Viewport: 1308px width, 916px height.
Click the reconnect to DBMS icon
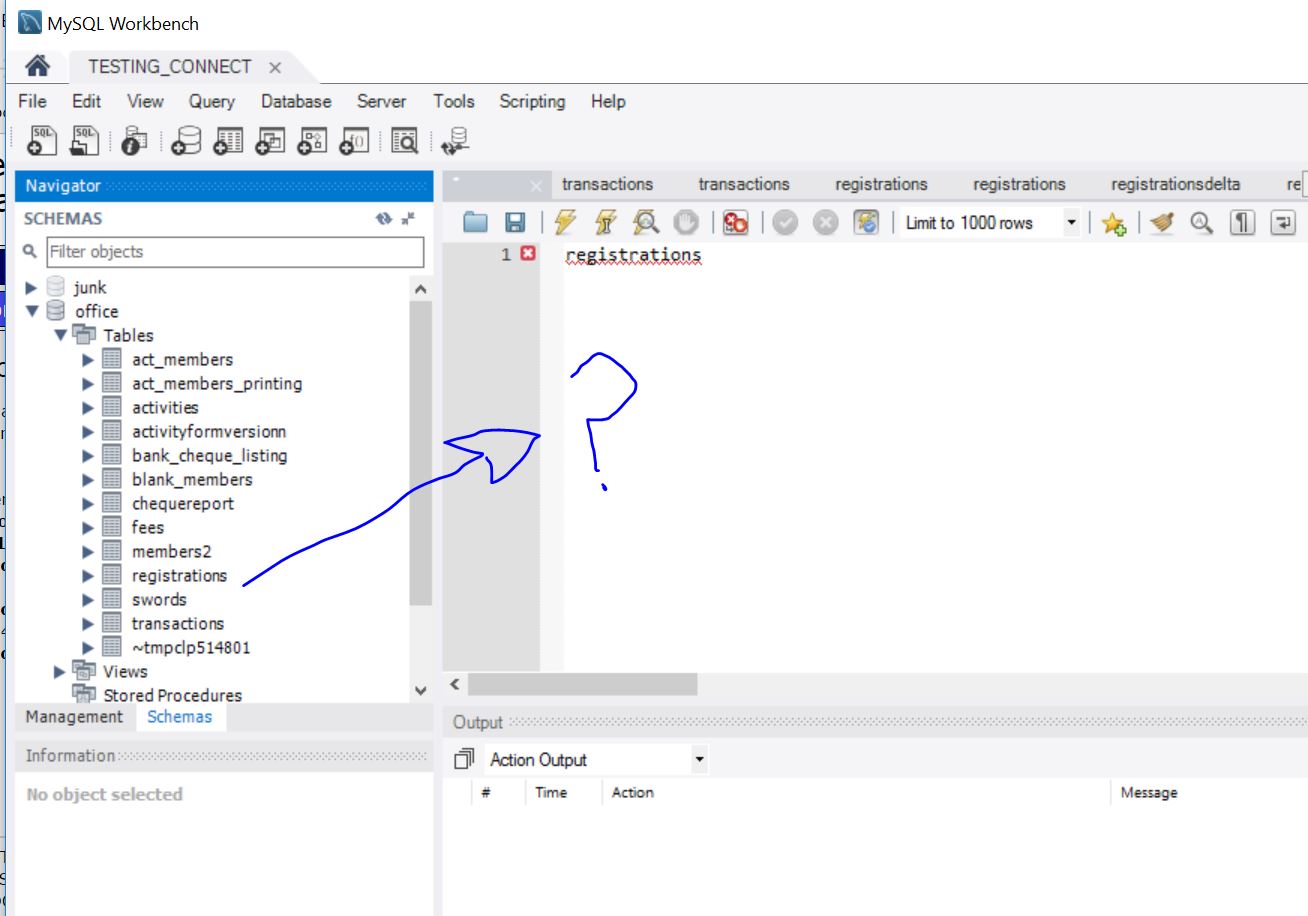pyautogui.click(x=457, y=140)
